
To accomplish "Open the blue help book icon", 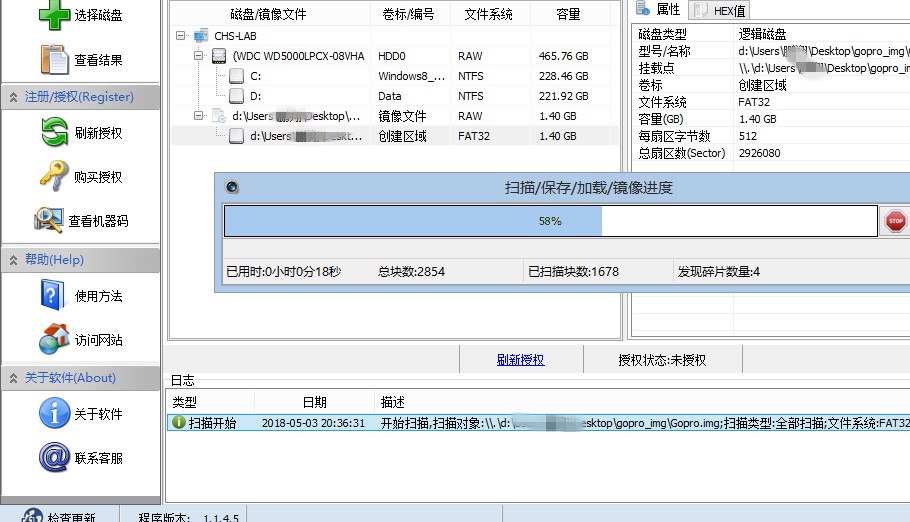I will point(52,295).
